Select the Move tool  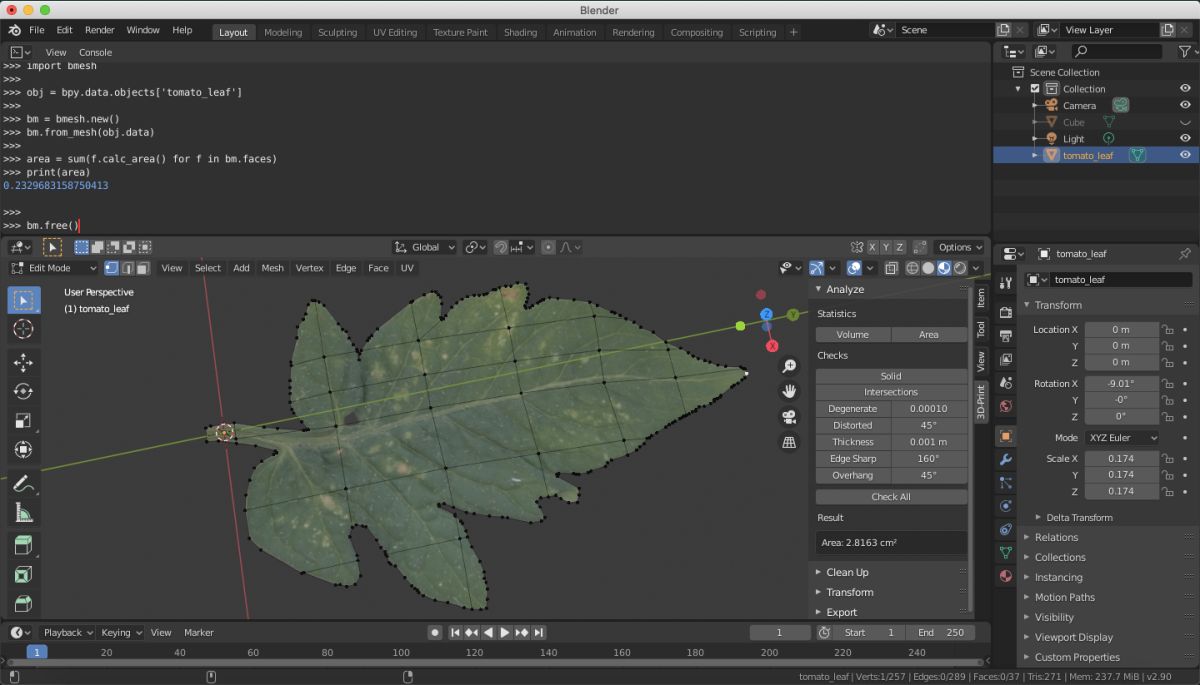coord(24,363)
